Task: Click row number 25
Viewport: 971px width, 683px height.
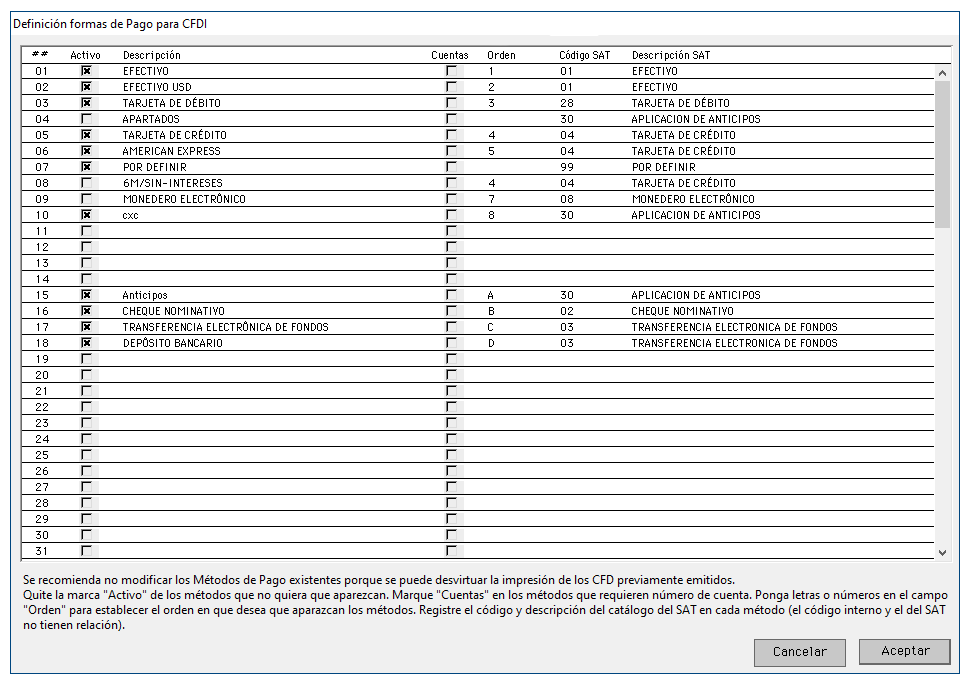Action: click(x=41, y=455)
